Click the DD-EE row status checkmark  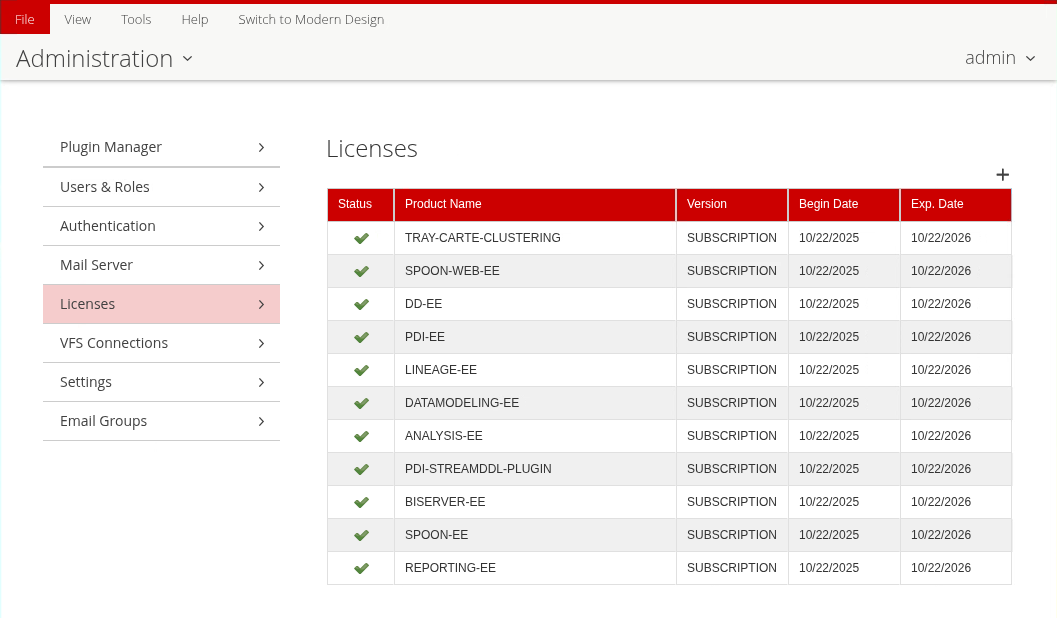[361, 304]
